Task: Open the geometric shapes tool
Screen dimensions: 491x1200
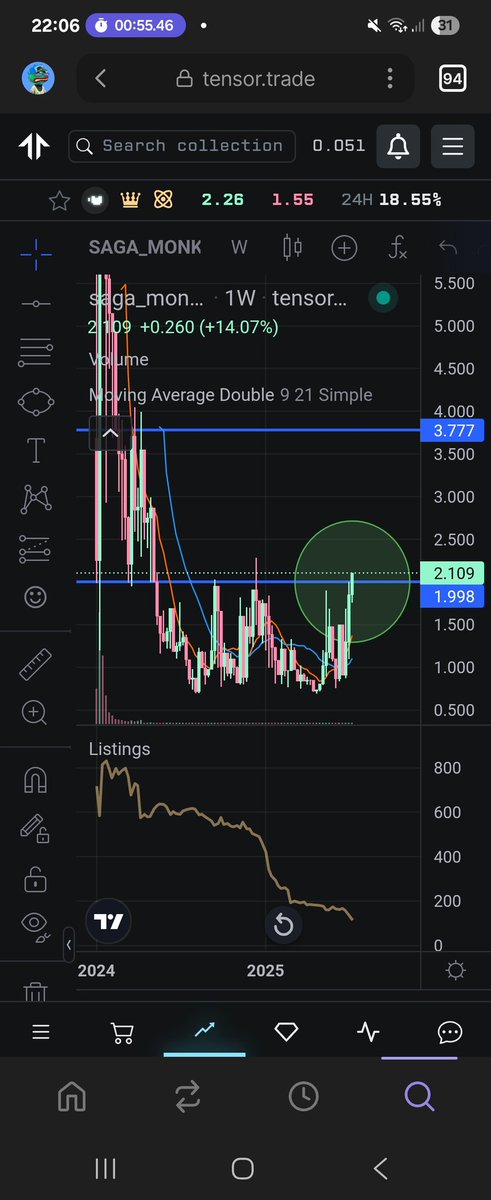Action: [36, 402]
